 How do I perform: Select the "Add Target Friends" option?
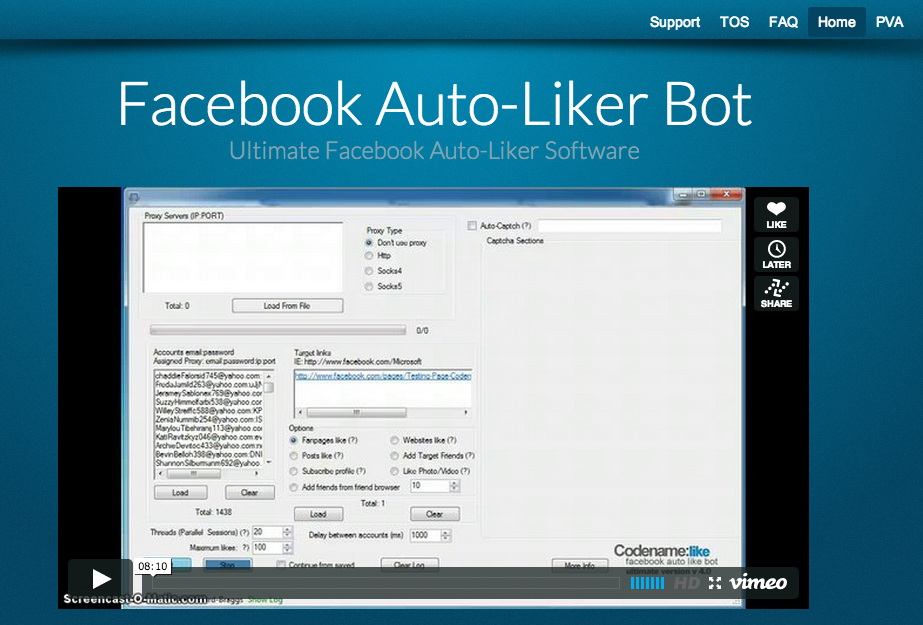[x=394, y=456]
